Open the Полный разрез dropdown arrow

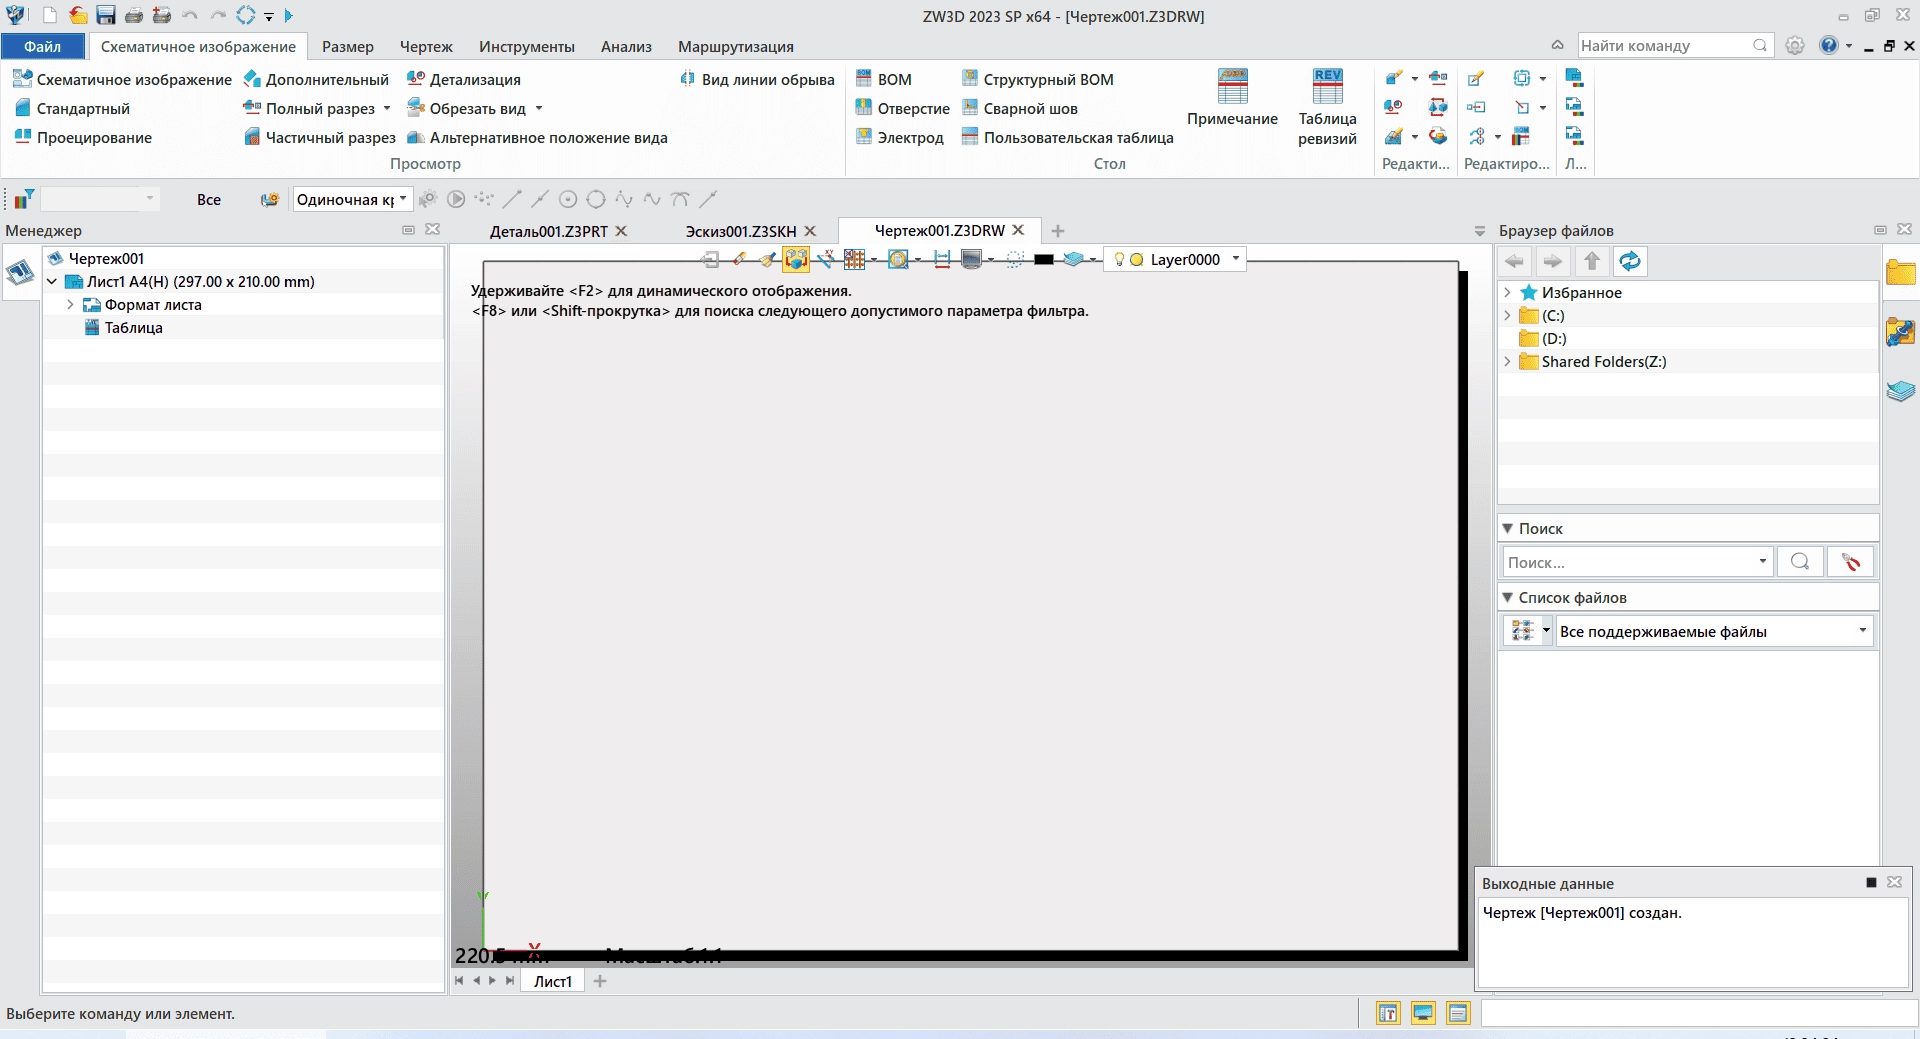[x=387, y=108]
